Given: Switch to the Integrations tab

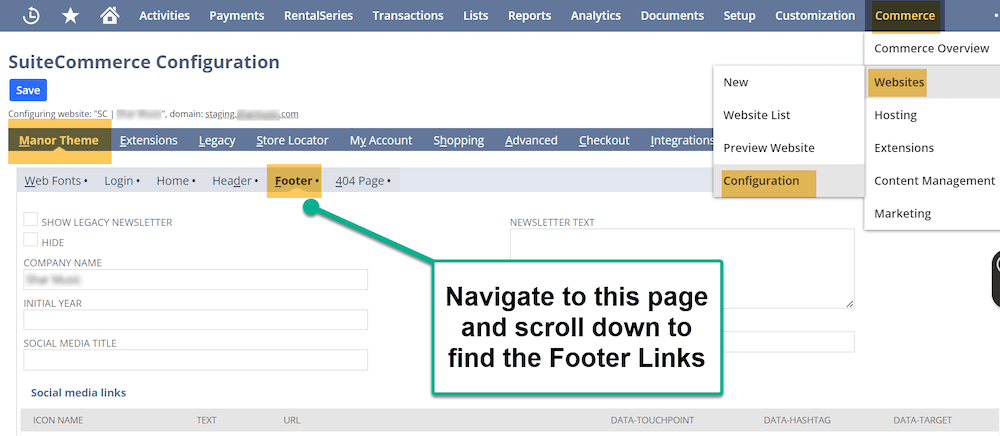Looking at the screenshot, I should click(x=681, y=140).
